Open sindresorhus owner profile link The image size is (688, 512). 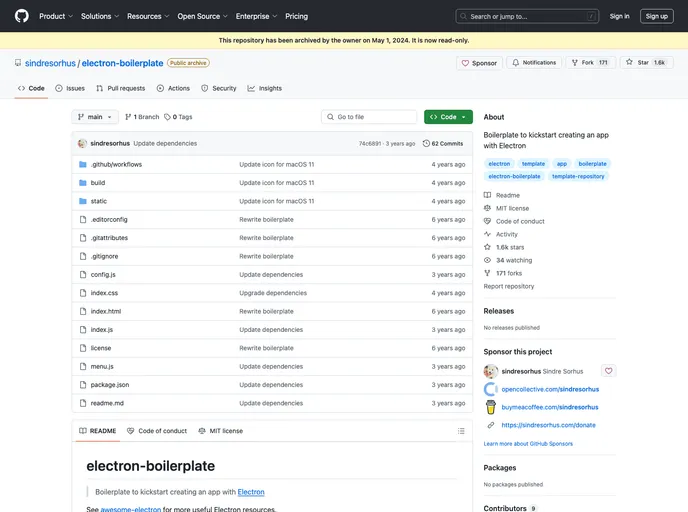pyautogui.click(x=50, y=63)
